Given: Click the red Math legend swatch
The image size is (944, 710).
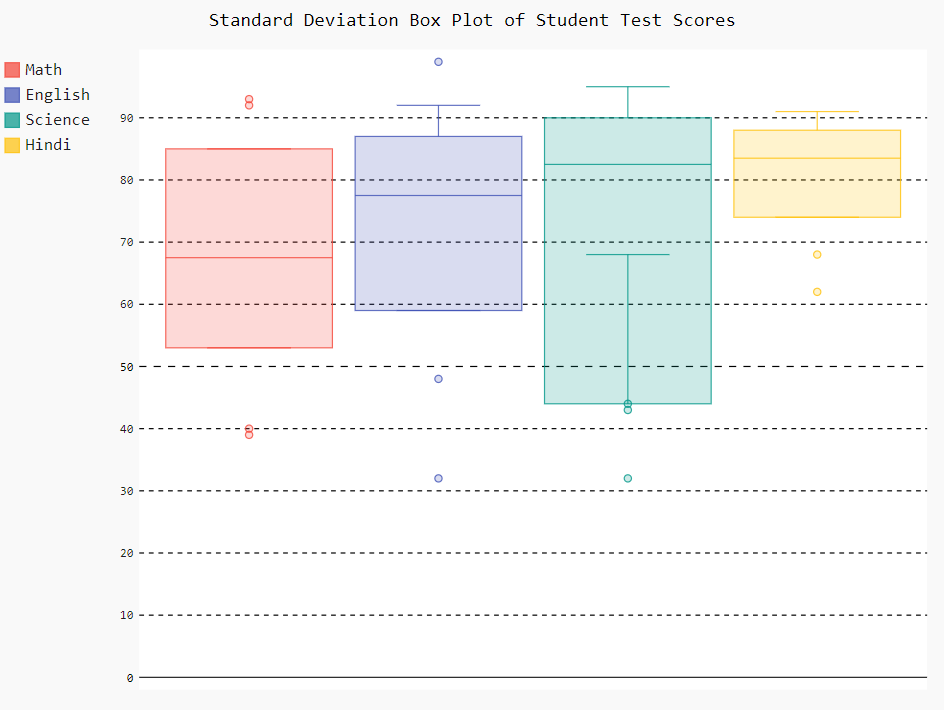Looking at the screenshot, I should [12, 70].
